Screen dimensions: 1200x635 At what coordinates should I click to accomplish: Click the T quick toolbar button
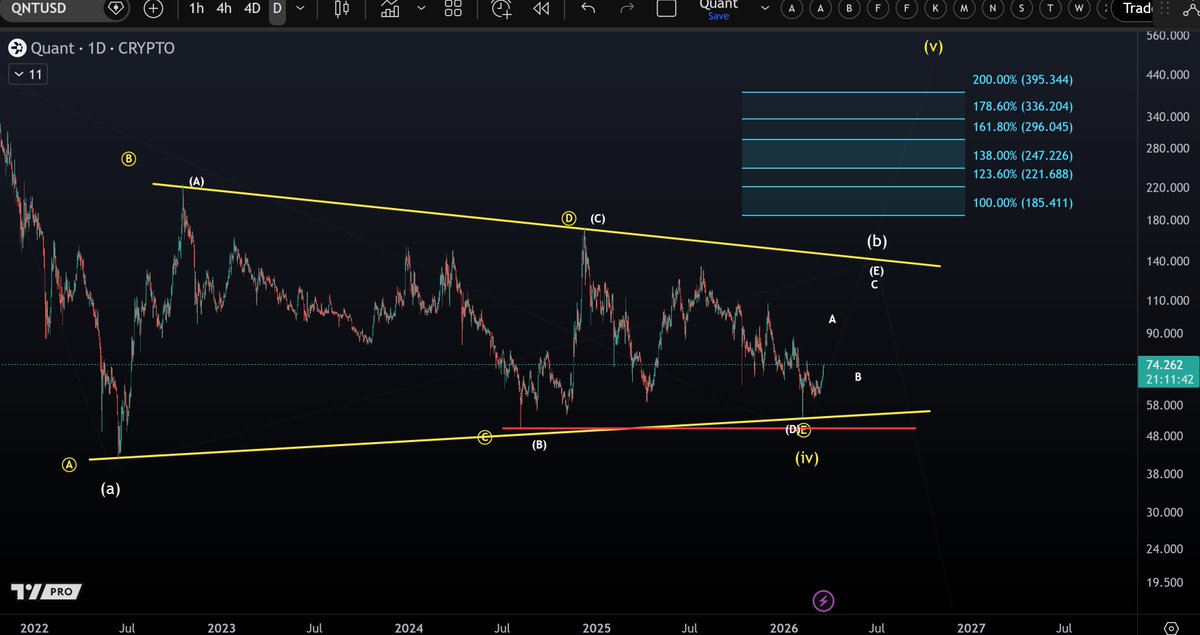point(1051,8)
